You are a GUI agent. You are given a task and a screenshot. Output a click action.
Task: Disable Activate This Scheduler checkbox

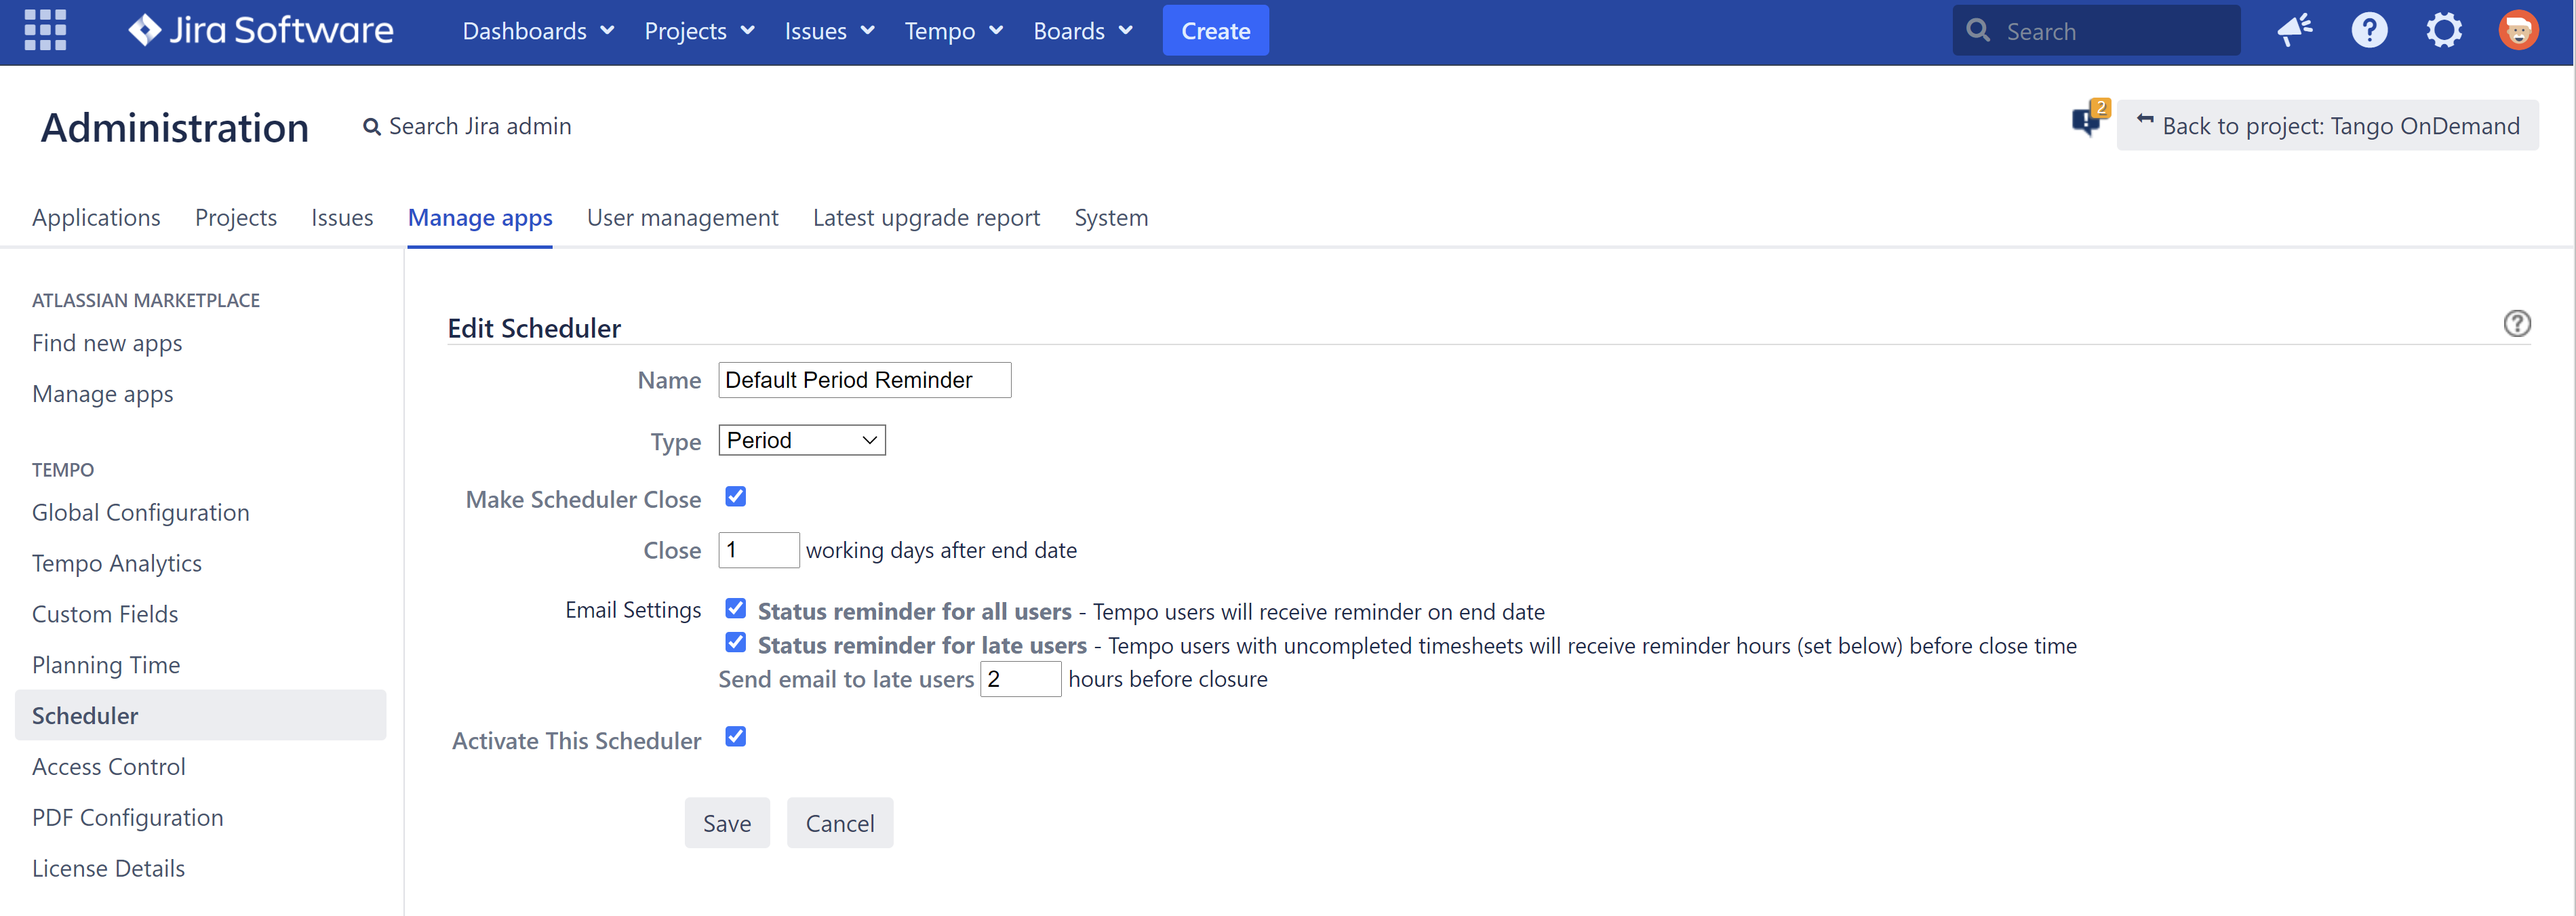click(735, 737)
